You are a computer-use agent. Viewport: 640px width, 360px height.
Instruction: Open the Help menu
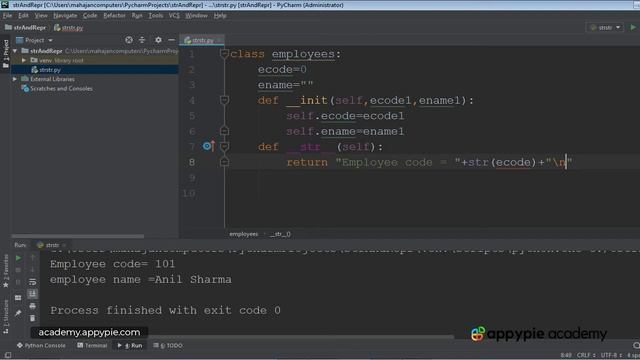[220, 16]
